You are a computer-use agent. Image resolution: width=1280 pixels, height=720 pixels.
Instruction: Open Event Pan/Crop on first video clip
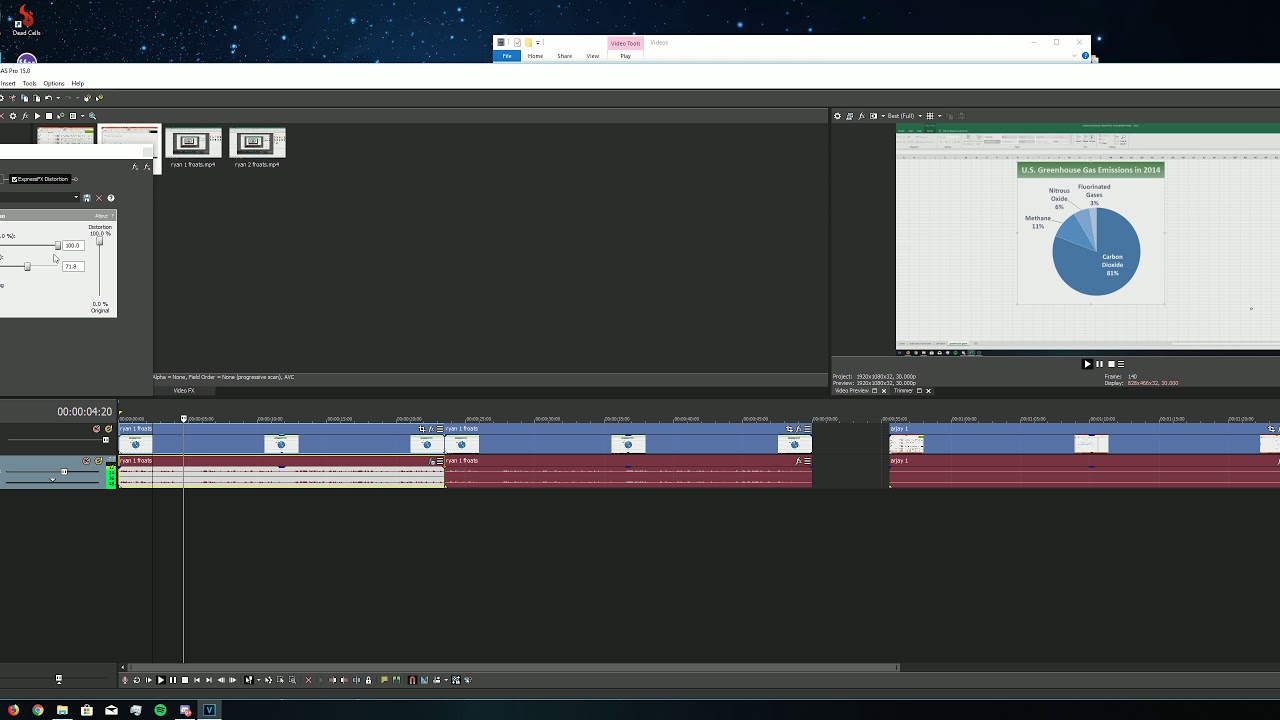tap(422, 429)
